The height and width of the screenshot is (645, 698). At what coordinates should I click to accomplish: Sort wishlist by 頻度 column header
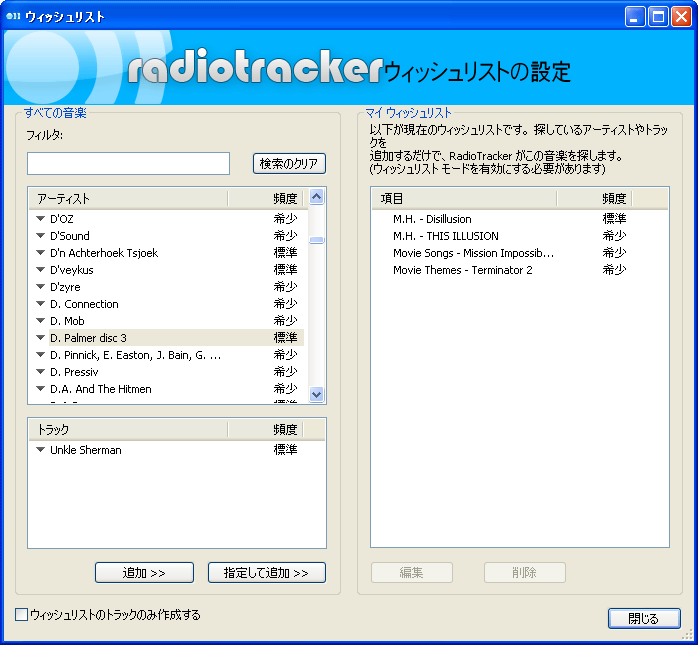point(594,199)
